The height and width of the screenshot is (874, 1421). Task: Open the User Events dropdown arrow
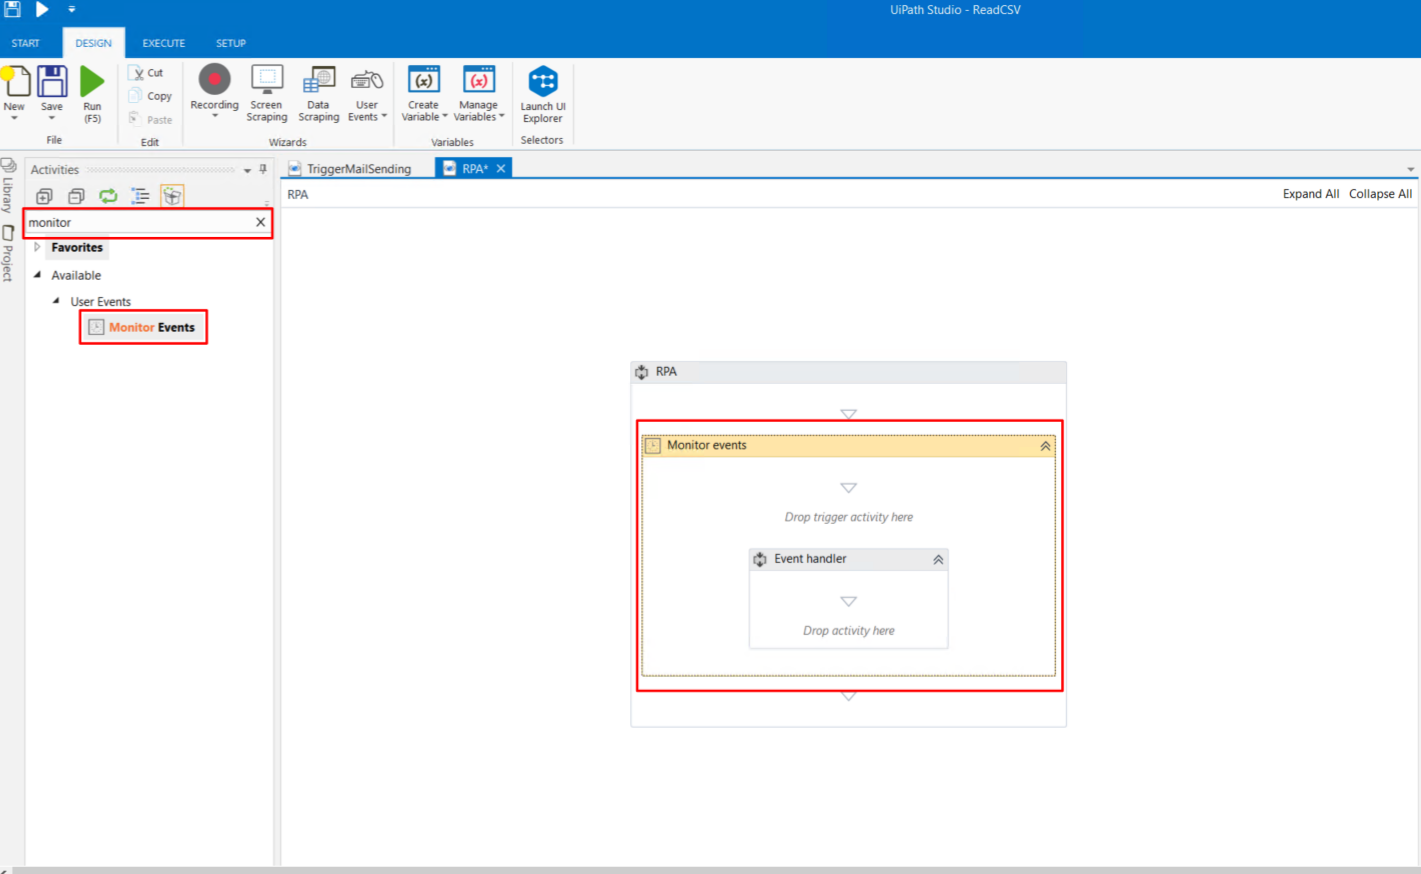384,117
